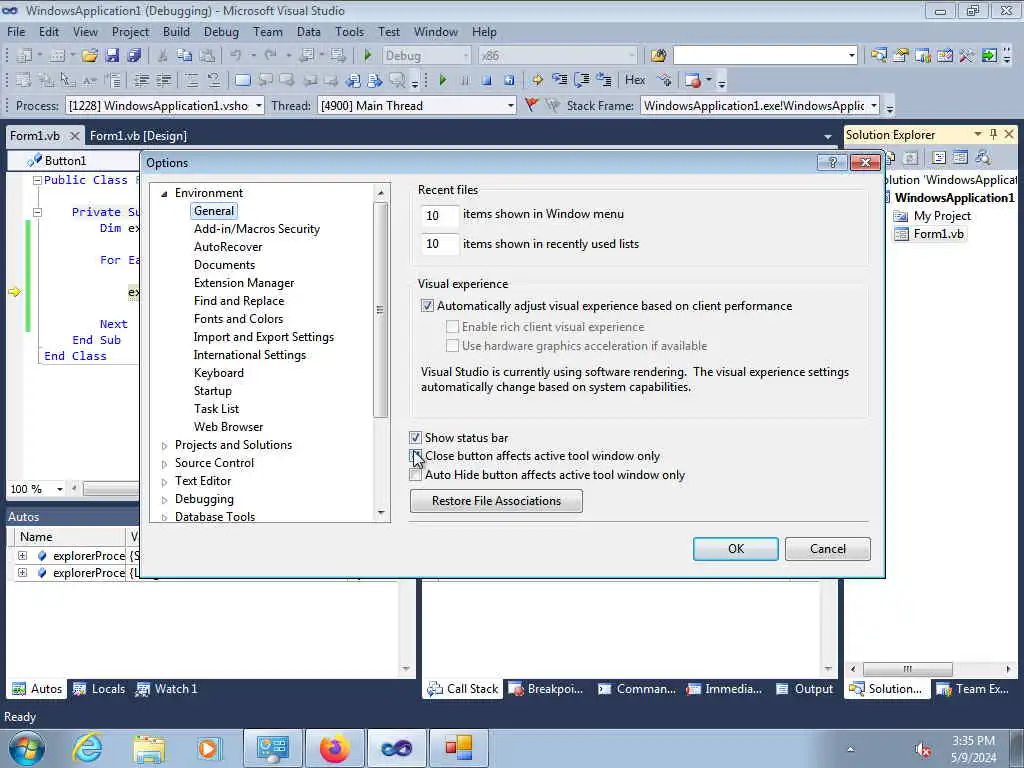Click the red flag thread icon
This screenshot has width=1024, height=768.
531,105
